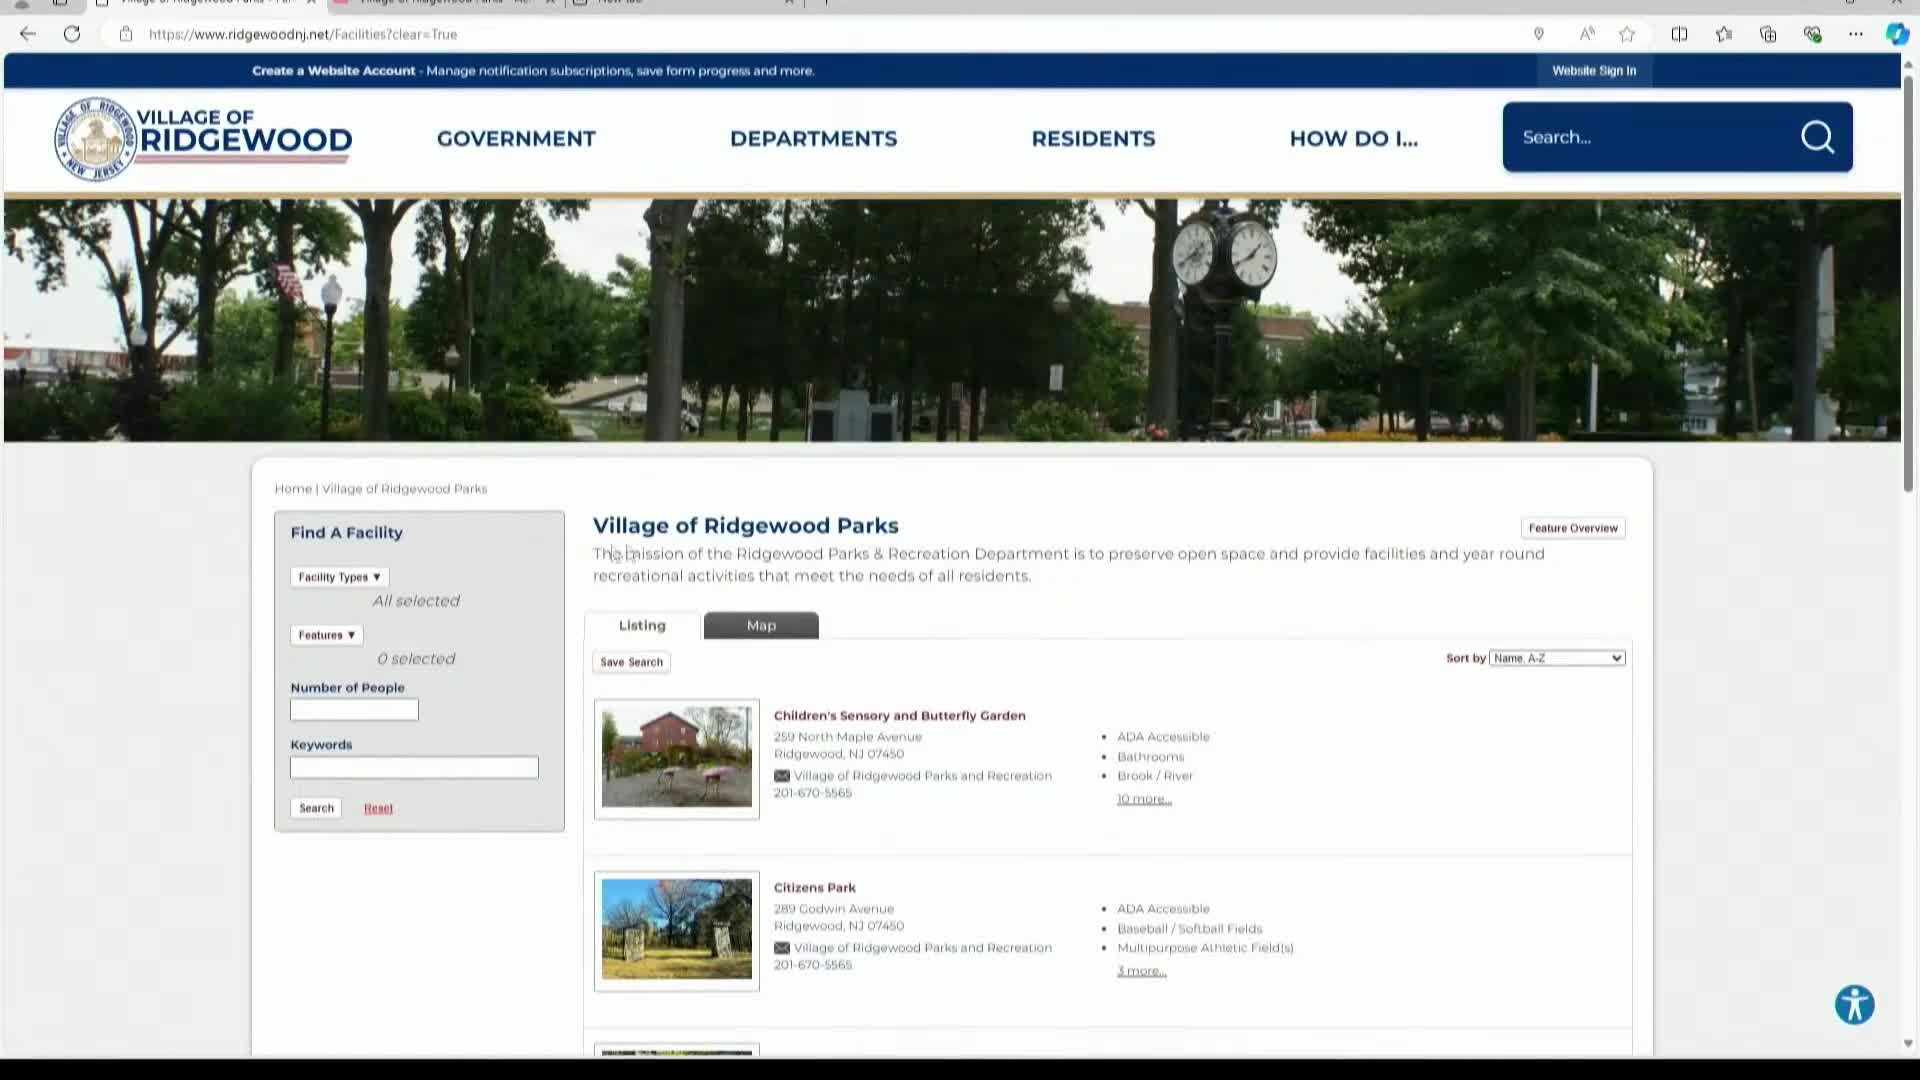
Task: Open the Favorites list icon
Action: (x=1724, y=34)
